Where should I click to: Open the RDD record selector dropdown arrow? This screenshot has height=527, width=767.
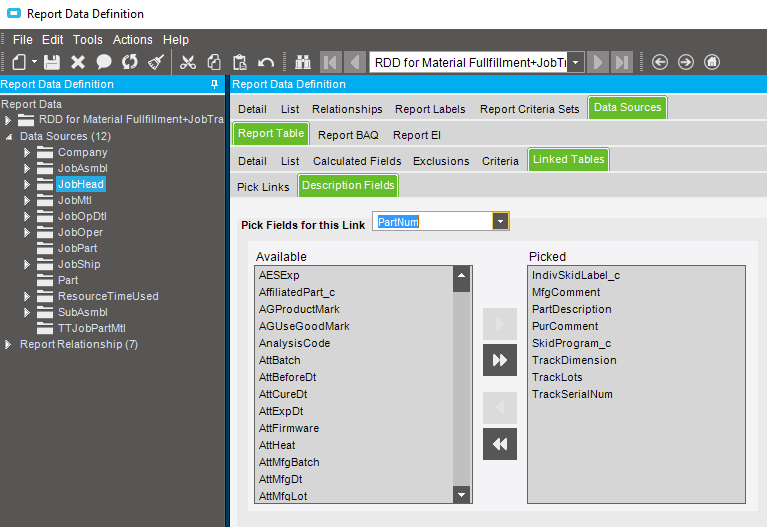point(576,62)
